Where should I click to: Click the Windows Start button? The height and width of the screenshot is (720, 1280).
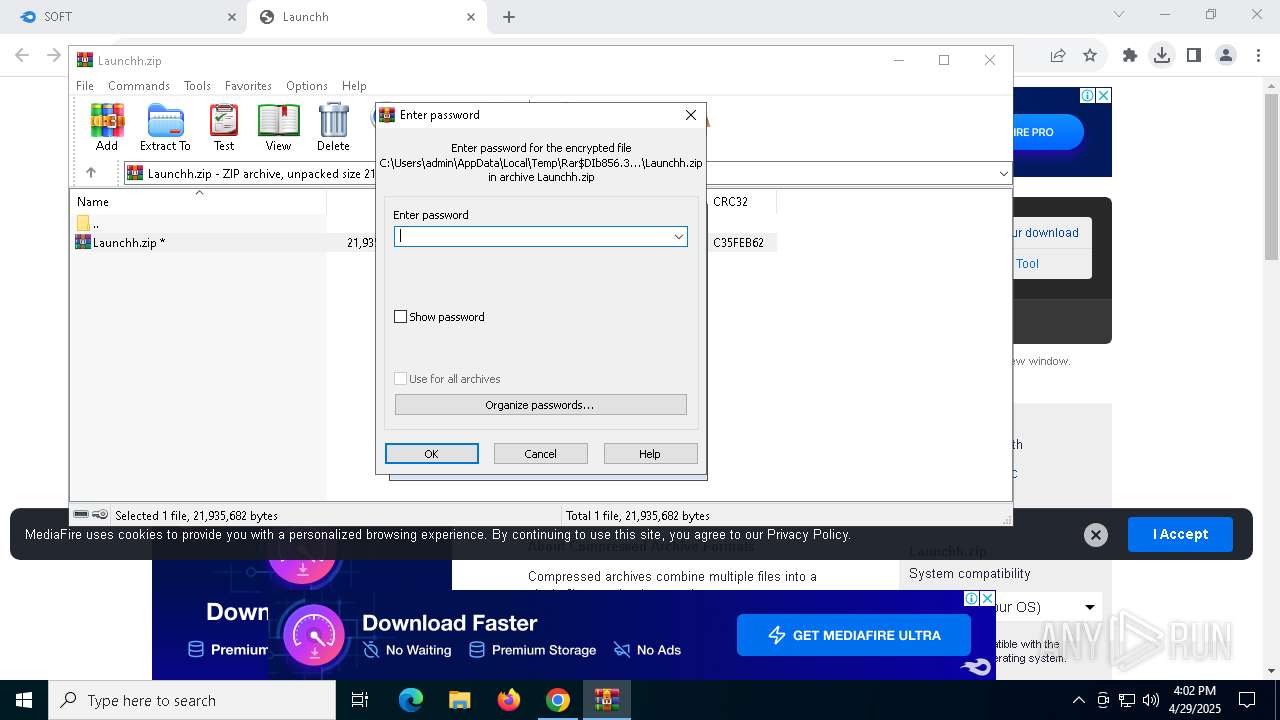(x=24, y=700)
